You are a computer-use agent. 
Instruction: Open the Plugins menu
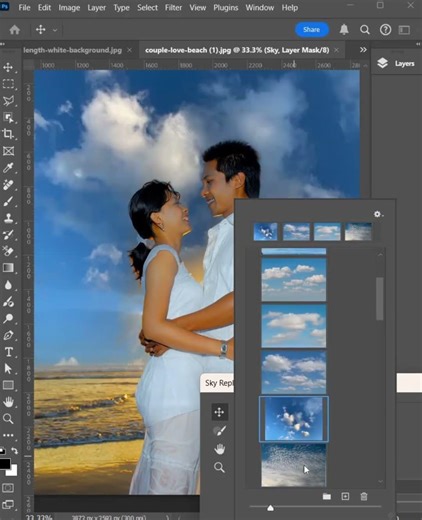(226, 7)
